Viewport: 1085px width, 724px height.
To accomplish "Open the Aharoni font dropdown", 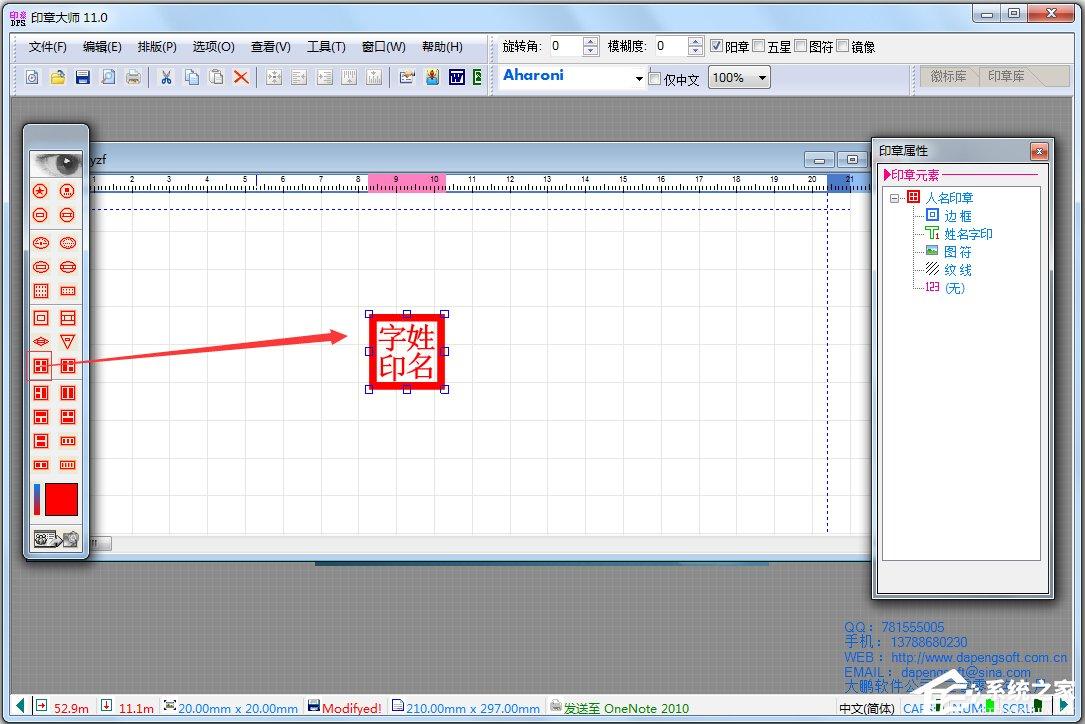I will (x=639, y=79).
